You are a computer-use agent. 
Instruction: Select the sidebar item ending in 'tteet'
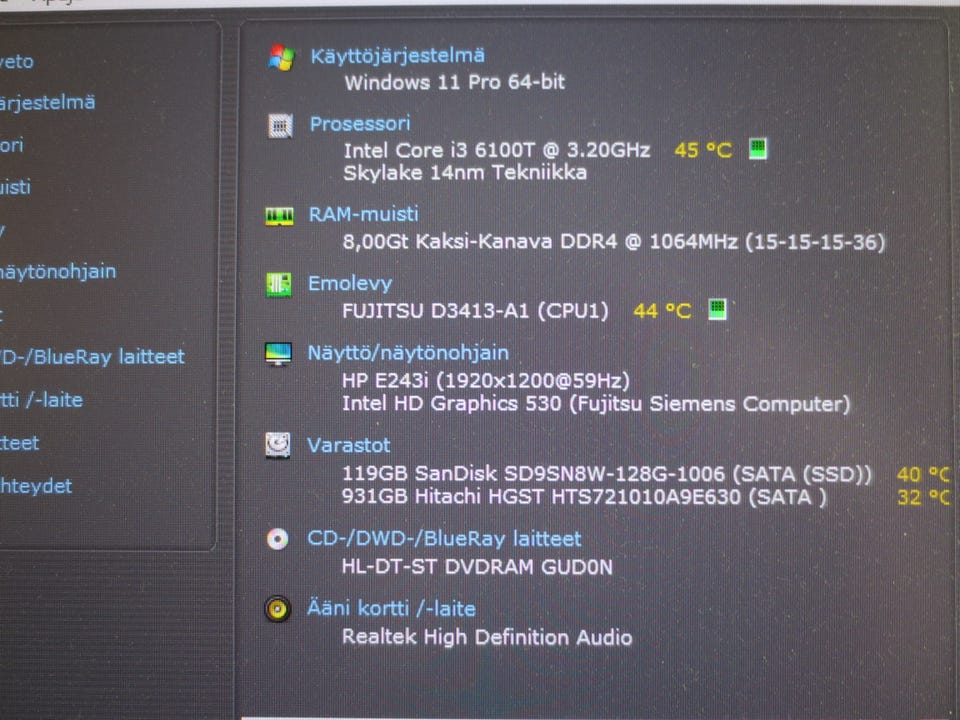pos(20,443)
